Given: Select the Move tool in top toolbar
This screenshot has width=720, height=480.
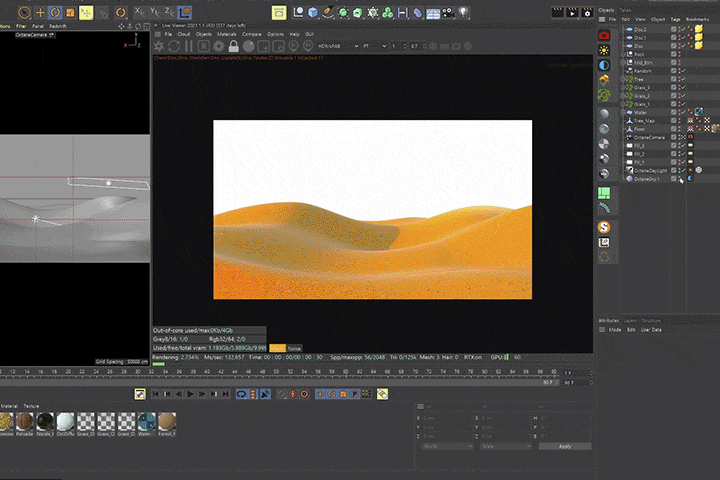Looking at the screenshot, I should point(40,13).
